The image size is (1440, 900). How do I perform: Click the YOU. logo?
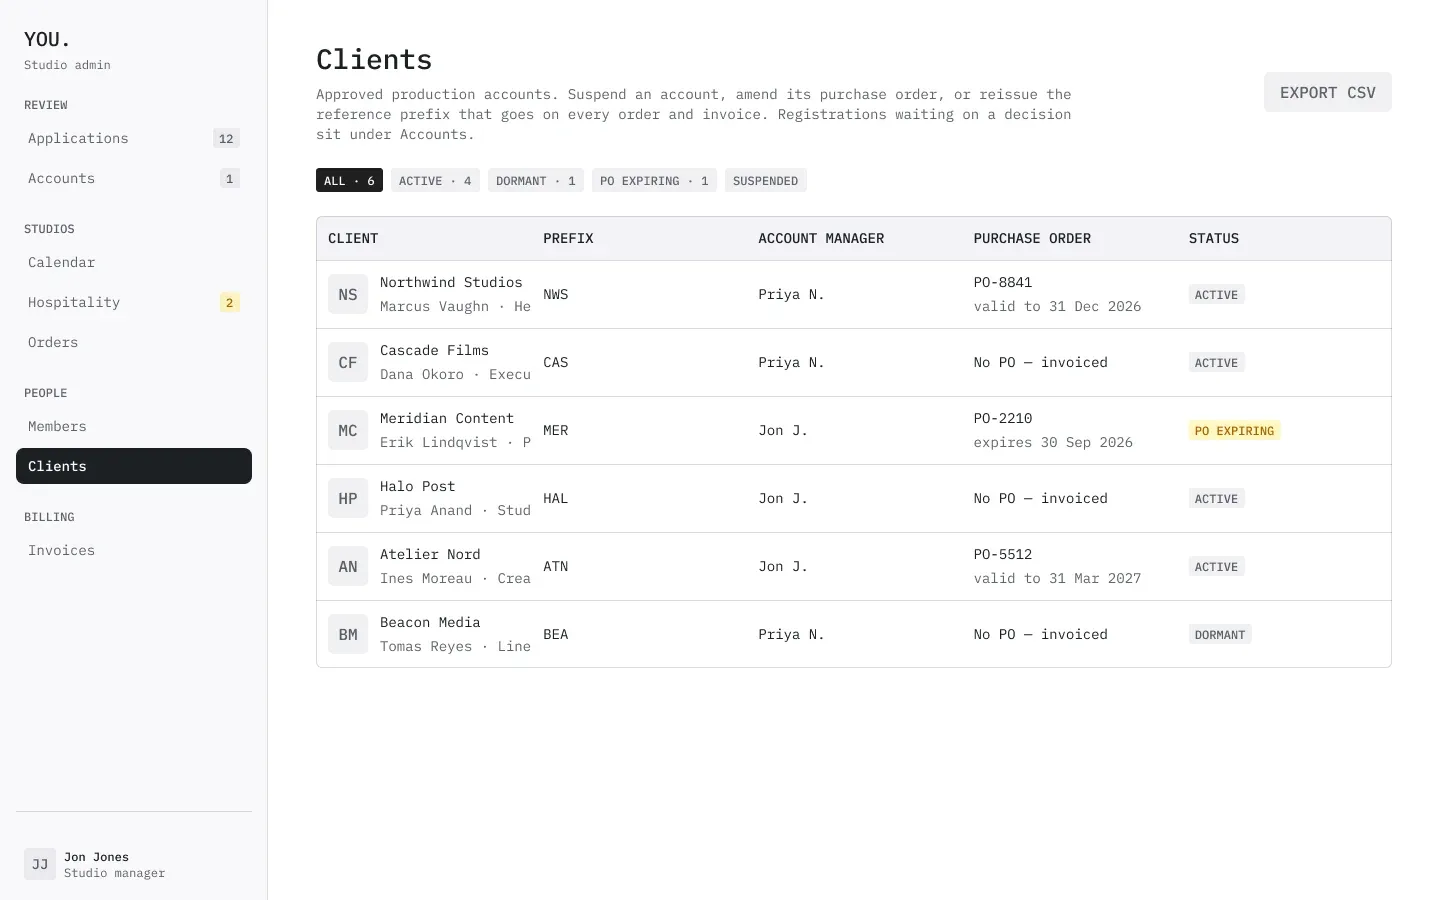[47, 40]
